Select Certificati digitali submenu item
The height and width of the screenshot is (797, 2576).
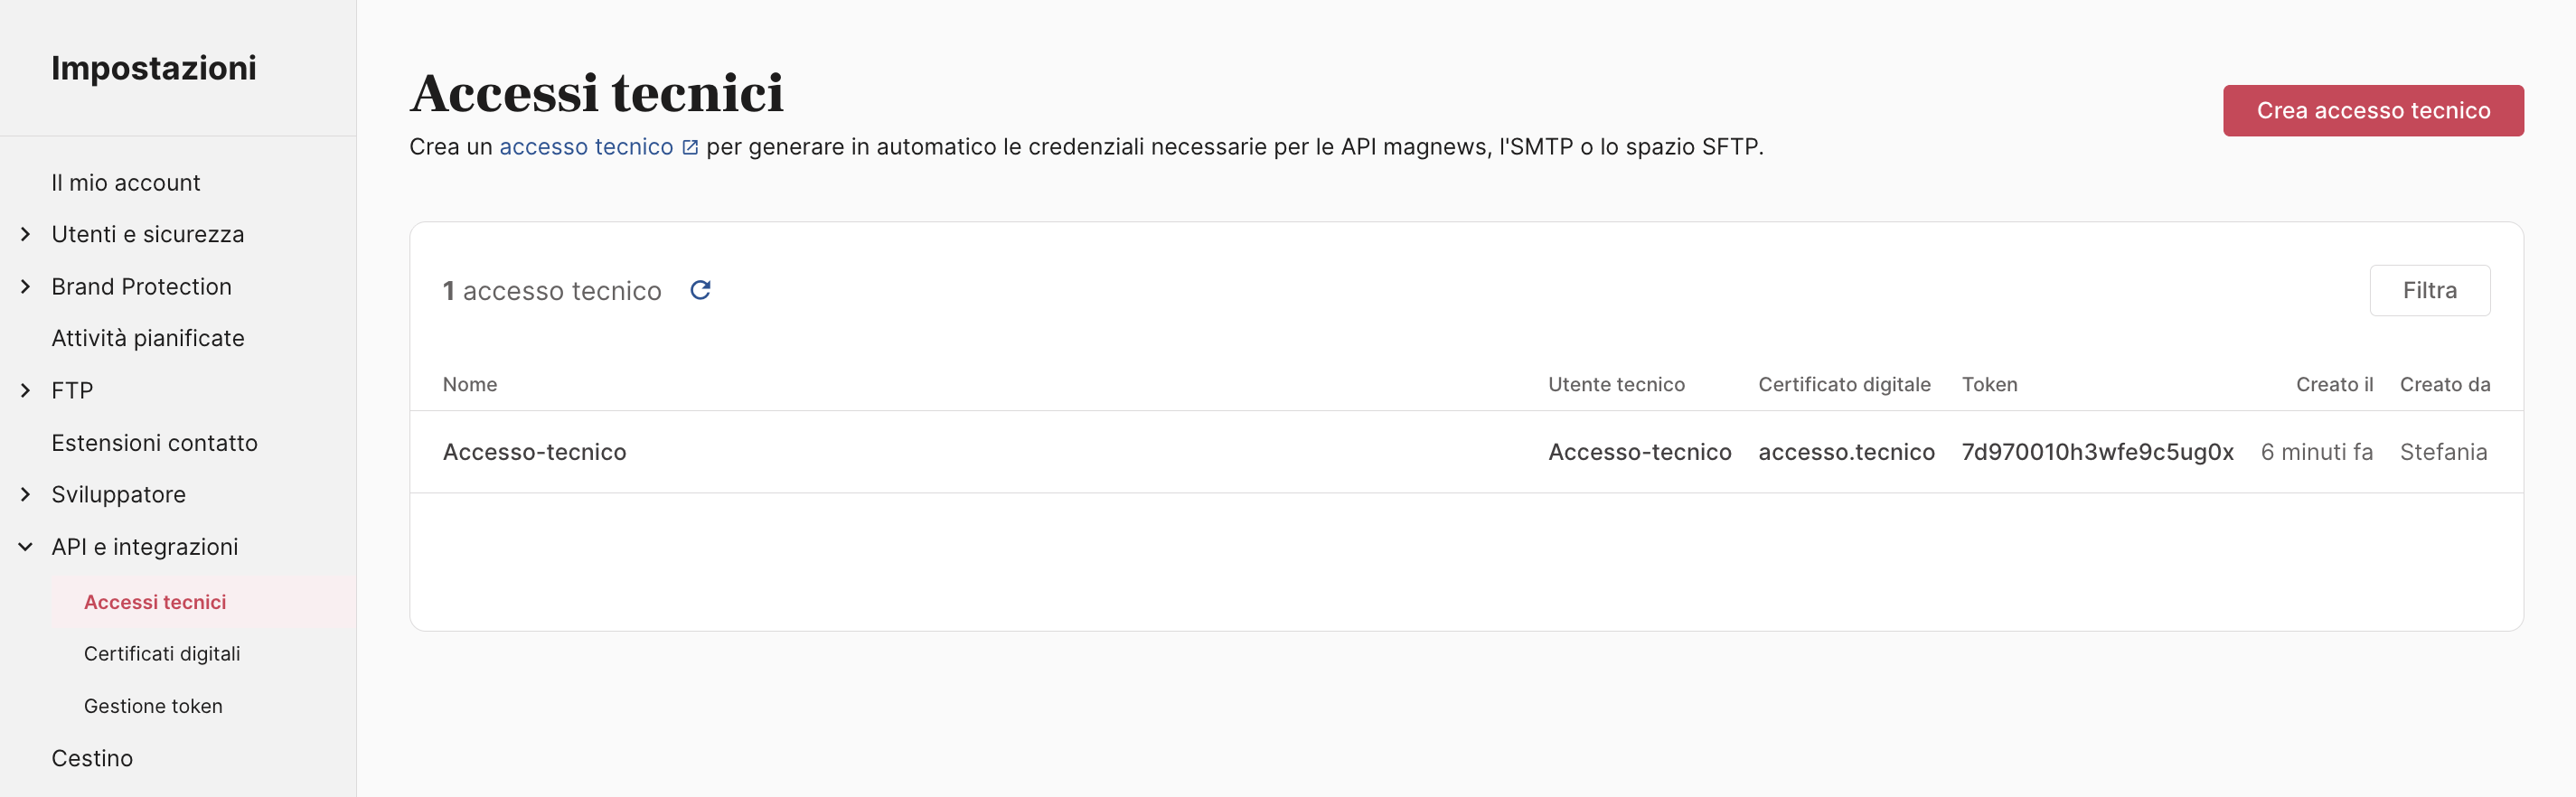[x=162, y=654]
